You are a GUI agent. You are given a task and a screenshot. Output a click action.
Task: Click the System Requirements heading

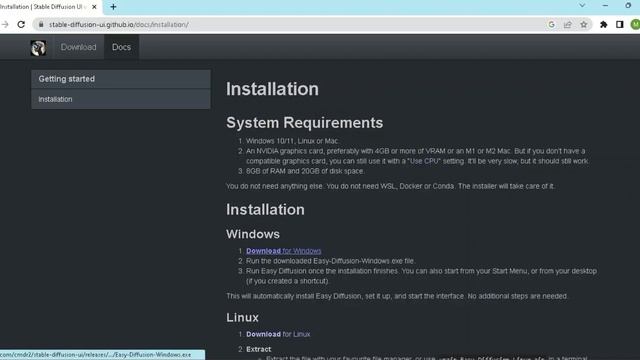304,122
